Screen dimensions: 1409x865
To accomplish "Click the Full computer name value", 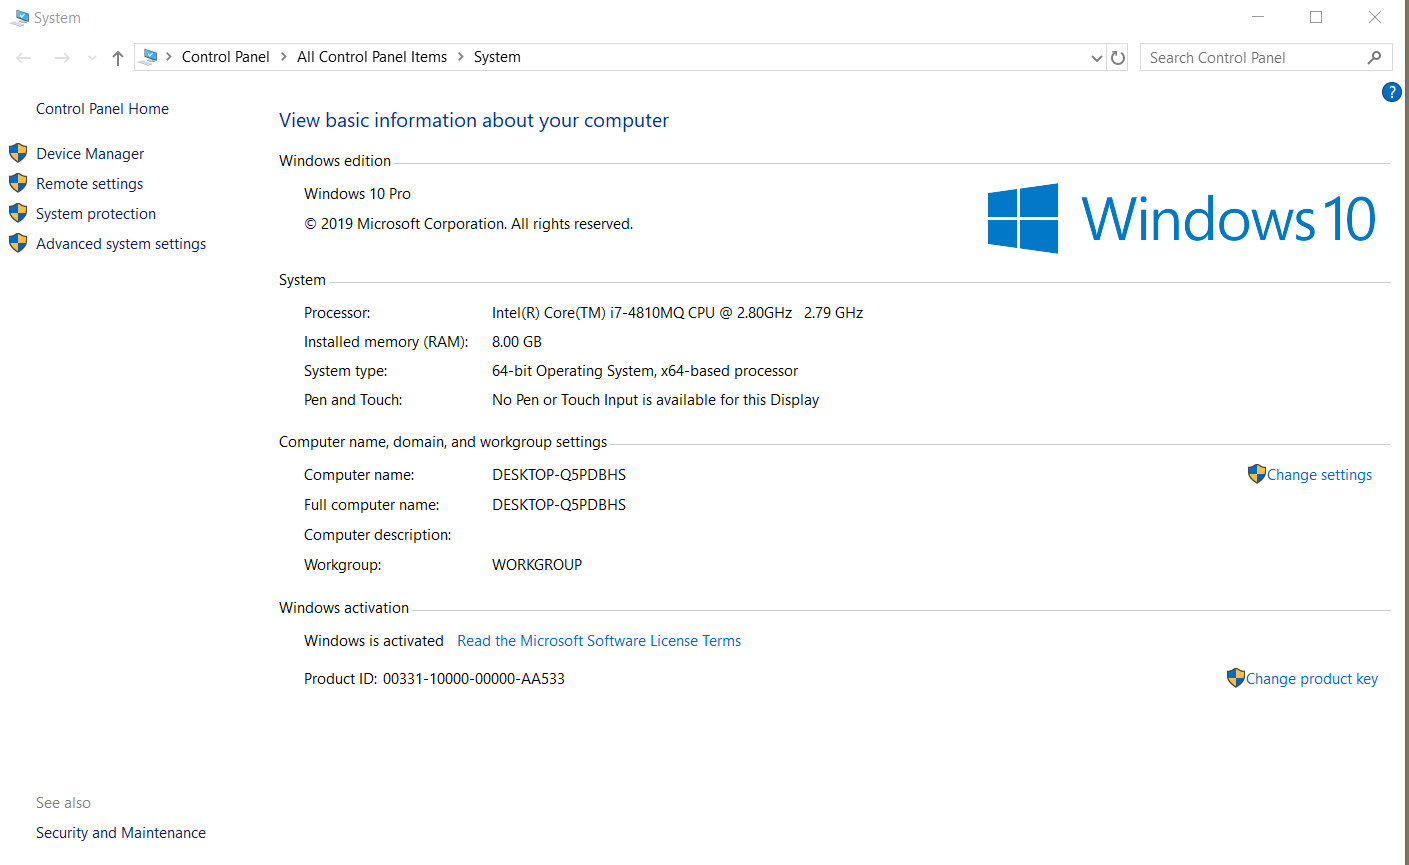I will (559, 505).
